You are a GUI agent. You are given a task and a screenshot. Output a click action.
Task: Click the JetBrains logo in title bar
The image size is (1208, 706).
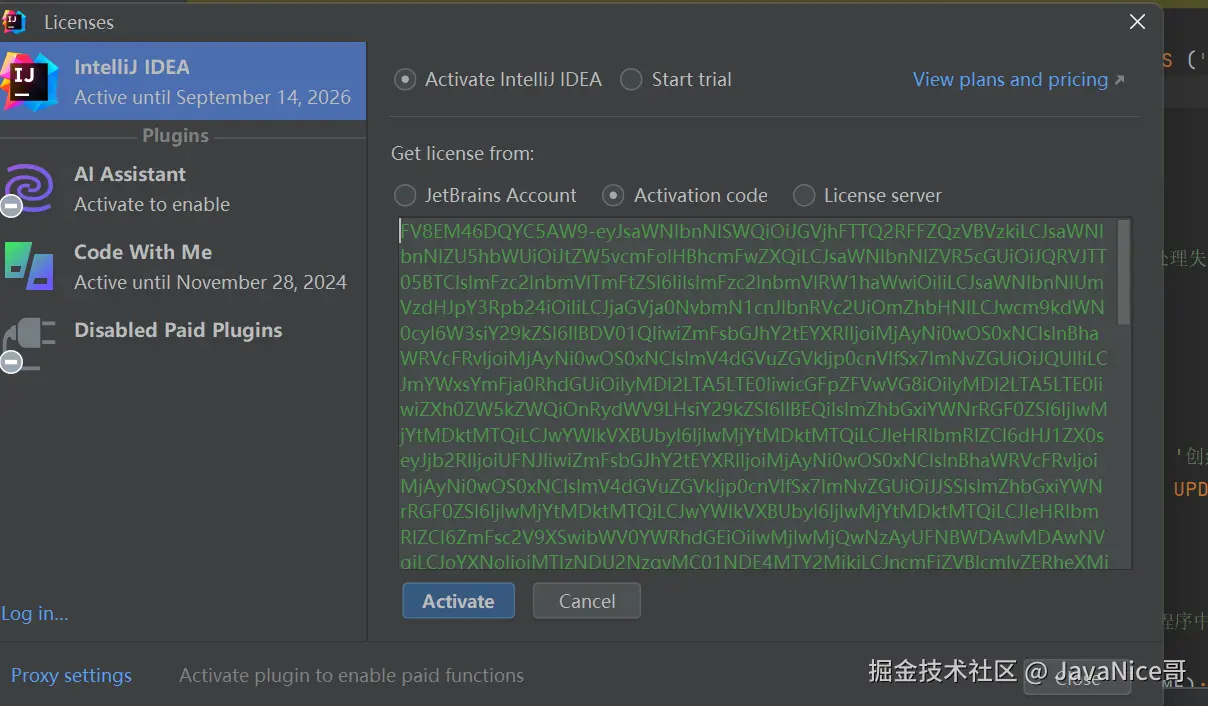pos(14,21)
